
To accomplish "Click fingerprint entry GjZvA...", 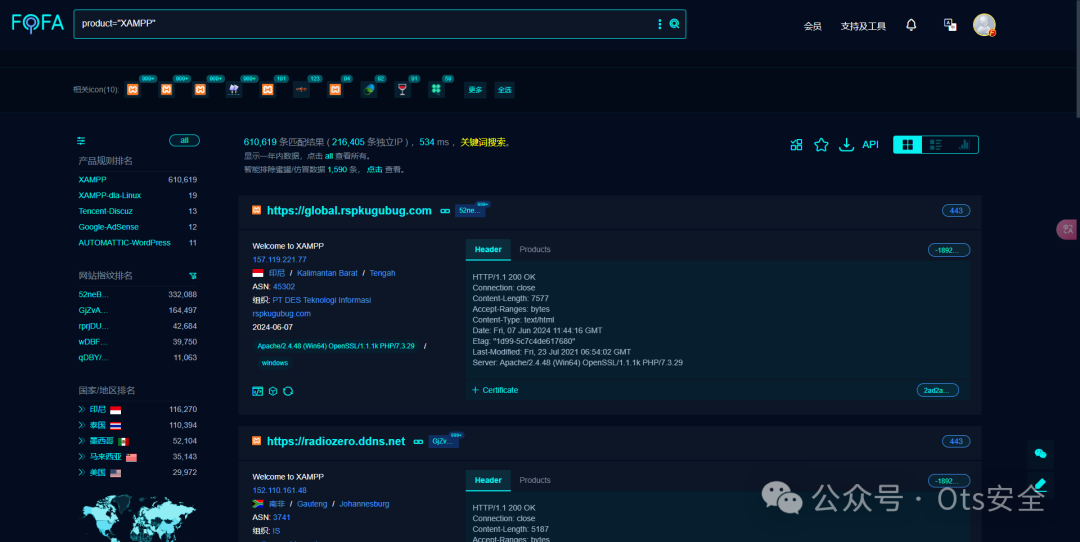I will (x=93, y=311).
